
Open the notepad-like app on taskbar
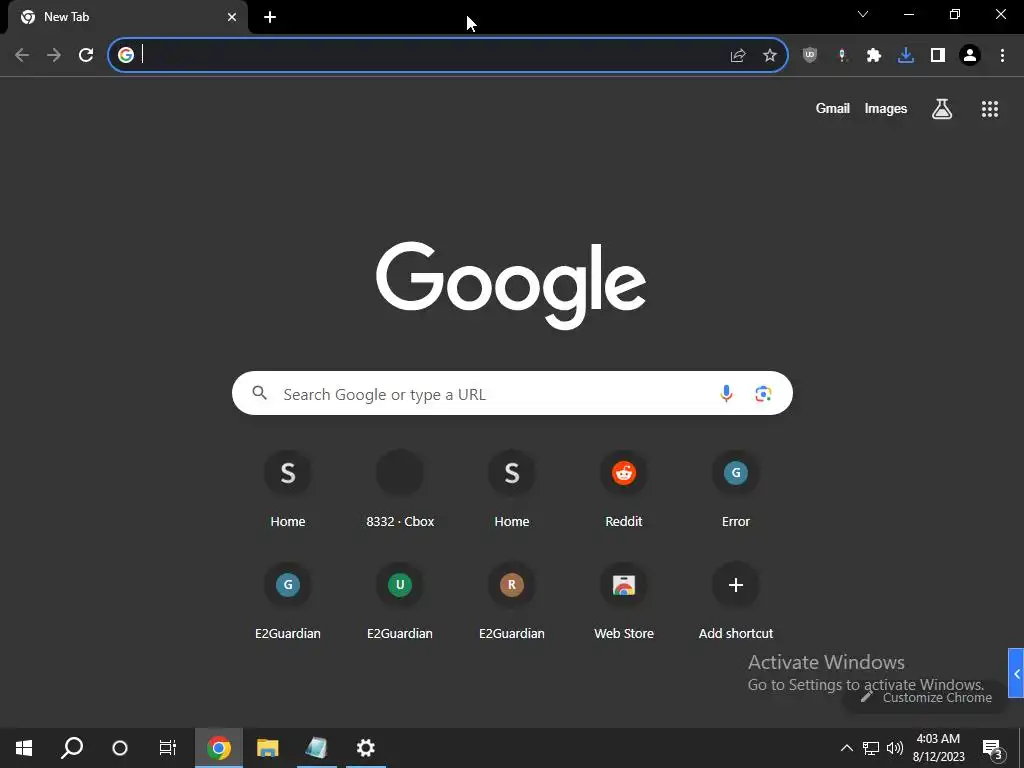point(317,748)
